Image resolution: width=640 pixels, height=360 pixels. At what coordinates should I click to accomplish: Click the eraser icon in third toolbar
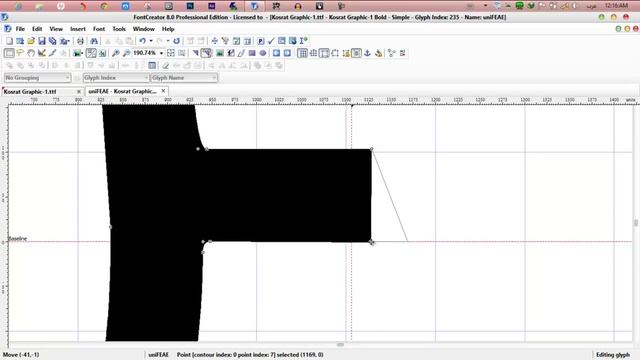click(165, 65)
